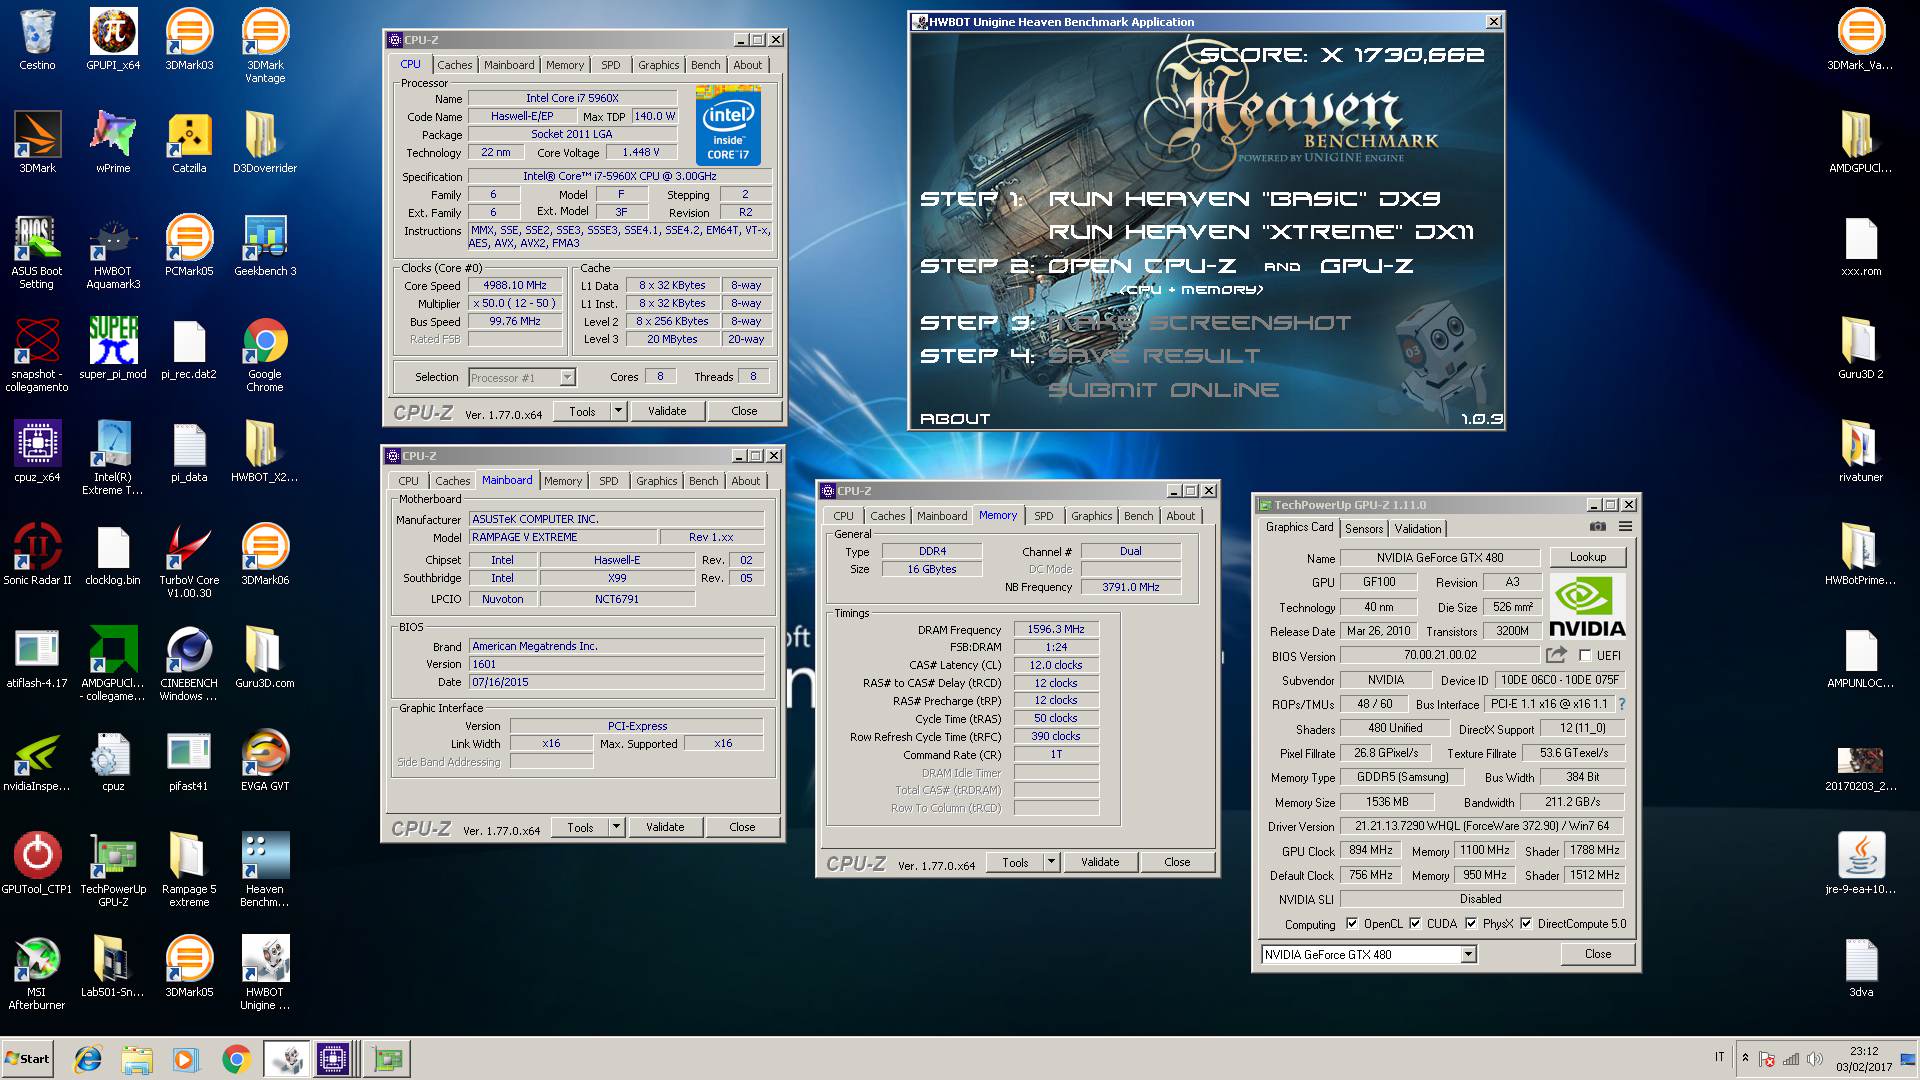Open Internet Explorer from the taskbar
1920x1080 pixels.
(89, 1059)
